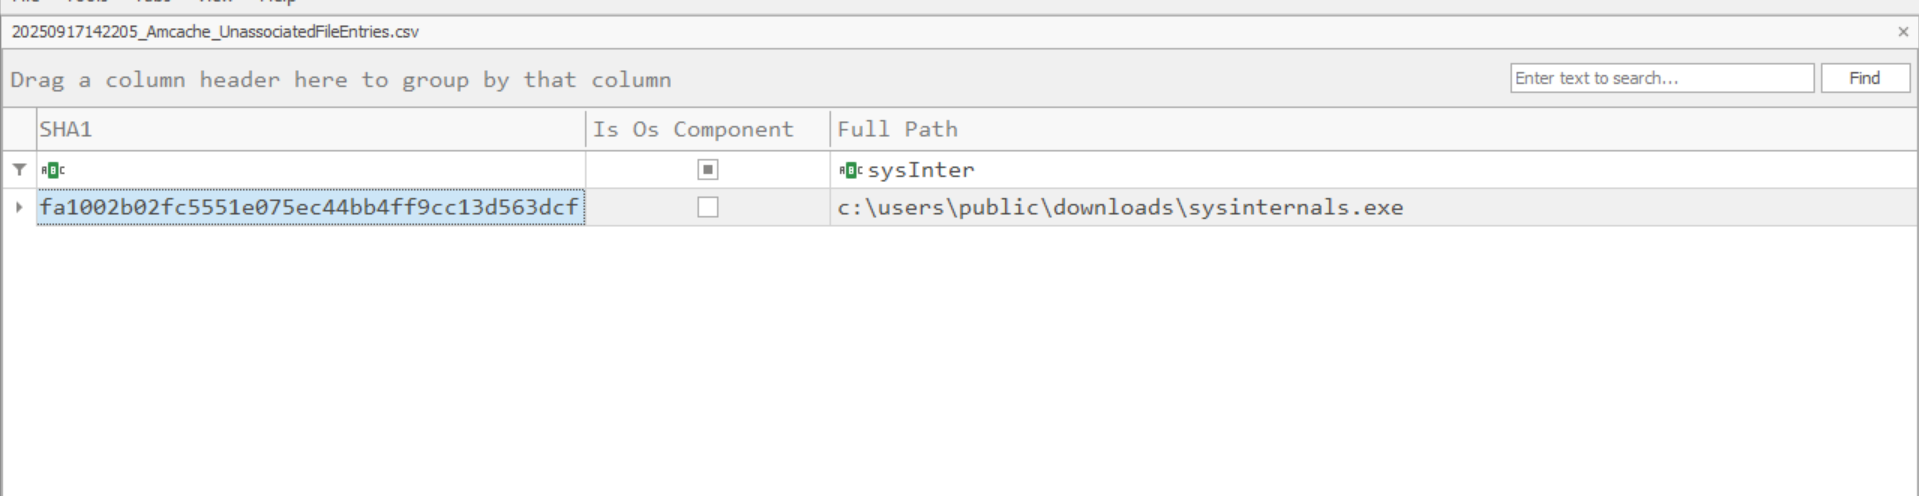1919x496 pixels.
Task: Sort by the Full Path column header
Action: [x=1373, y=129]
